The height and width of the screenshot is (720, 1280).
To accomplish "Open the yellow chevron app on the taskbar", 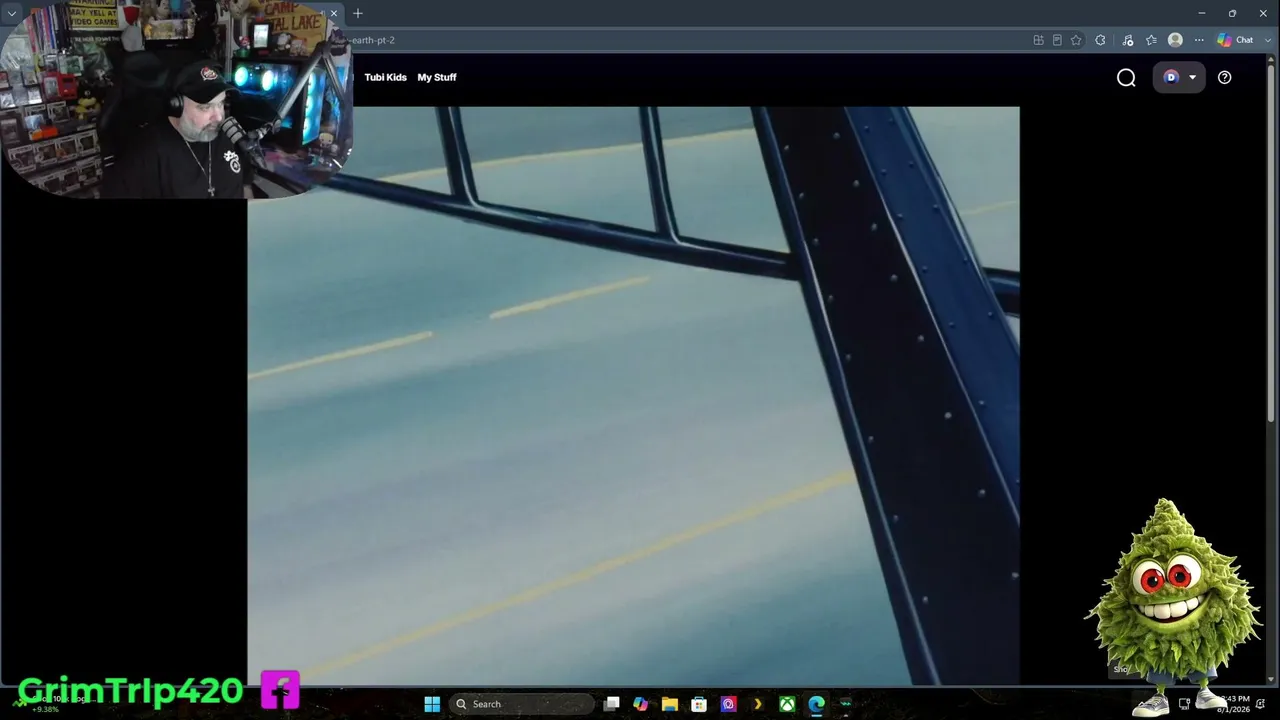I will (758, 704).
